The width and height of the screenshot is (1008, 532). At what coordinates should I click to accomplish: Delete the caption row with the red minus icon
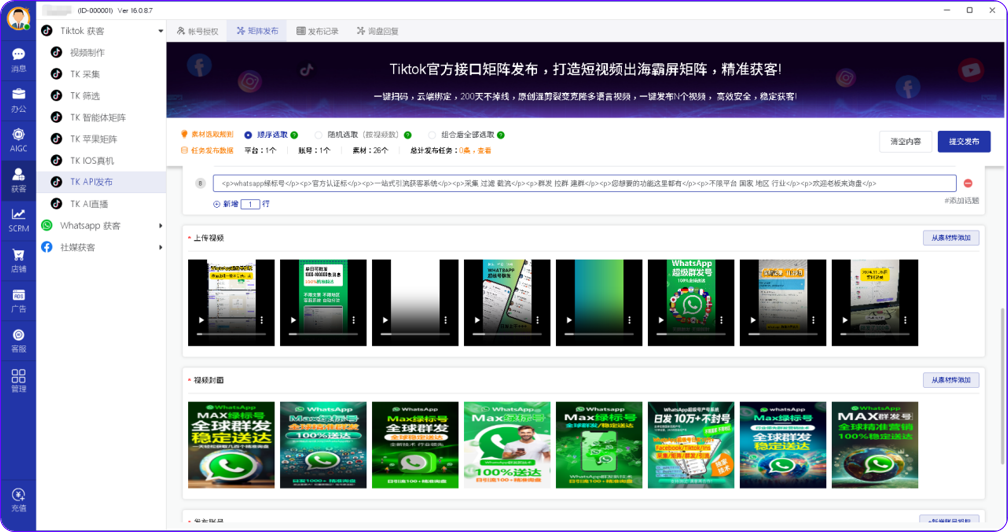click(968, 183)
